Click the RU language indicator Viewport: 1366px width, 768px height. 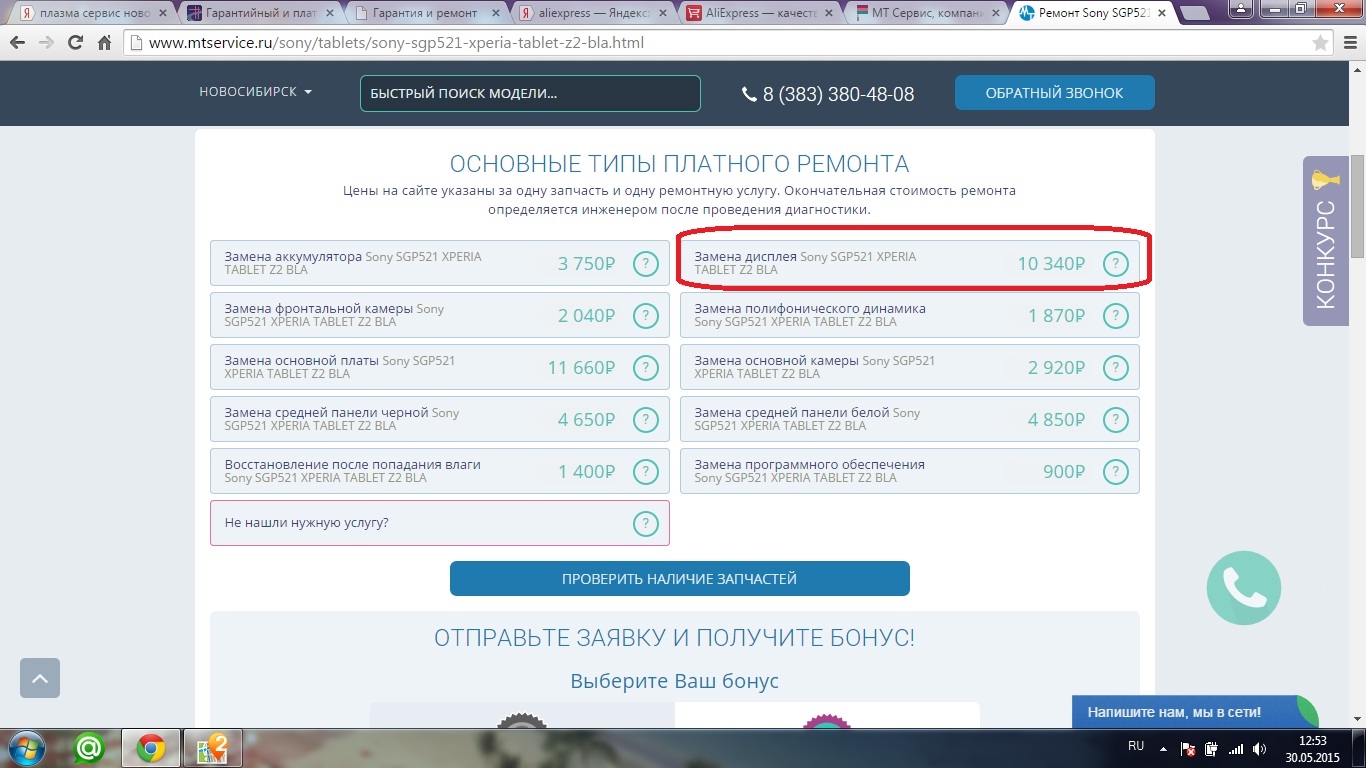pos(1136,746)
